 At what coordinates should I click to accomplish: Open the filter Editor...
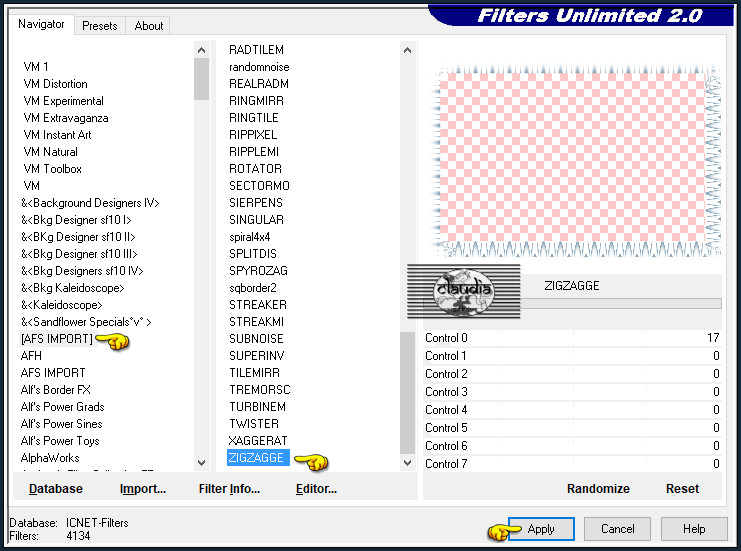pyautogui.click(x=316, y=489)
